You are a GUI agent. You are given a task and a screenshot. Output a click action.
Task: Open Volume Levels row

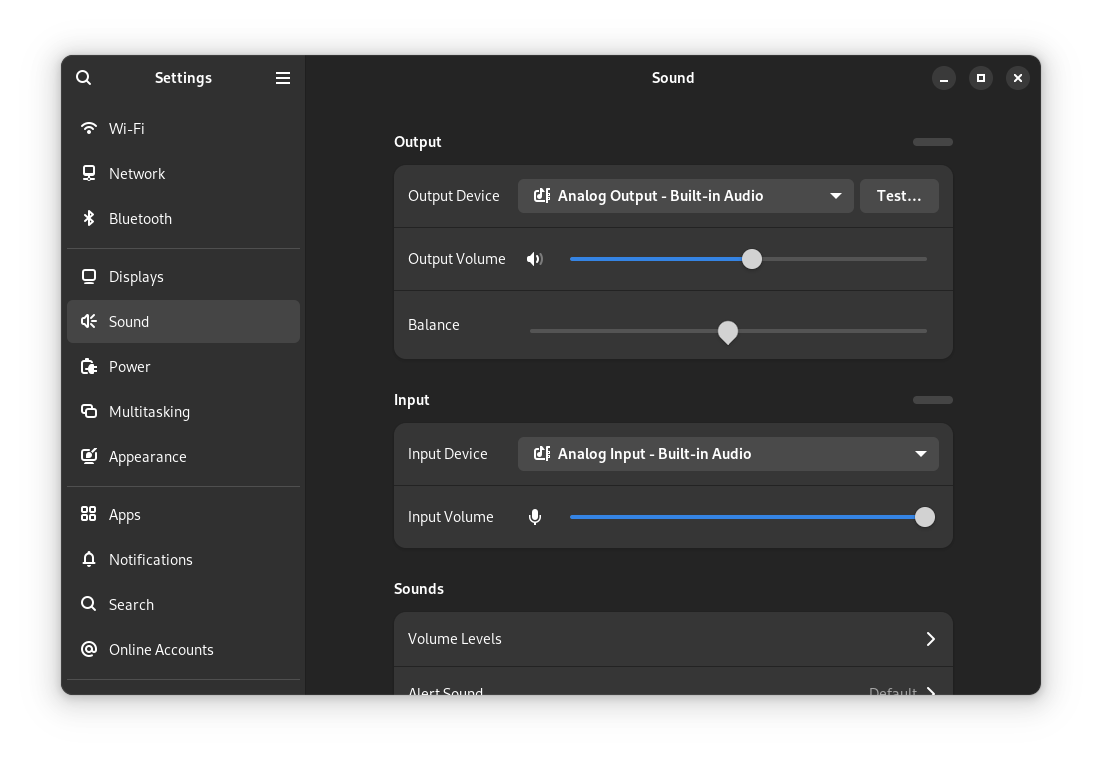click(672, 639)
